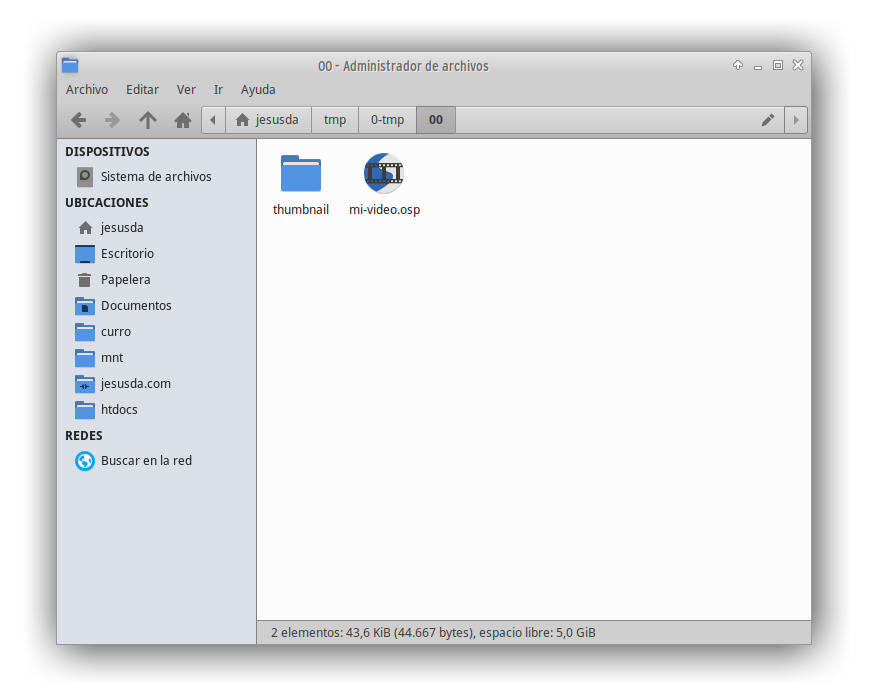The image size is (893, 690).
Task: Navigate to jesusda in path bar
Action: pos(268,120)
